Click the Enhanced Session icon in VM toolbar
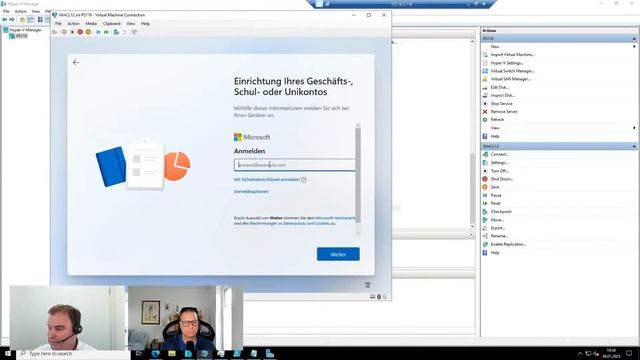Image resolution: width=640 pixels, height=360 pixels. tap(134, 32)
